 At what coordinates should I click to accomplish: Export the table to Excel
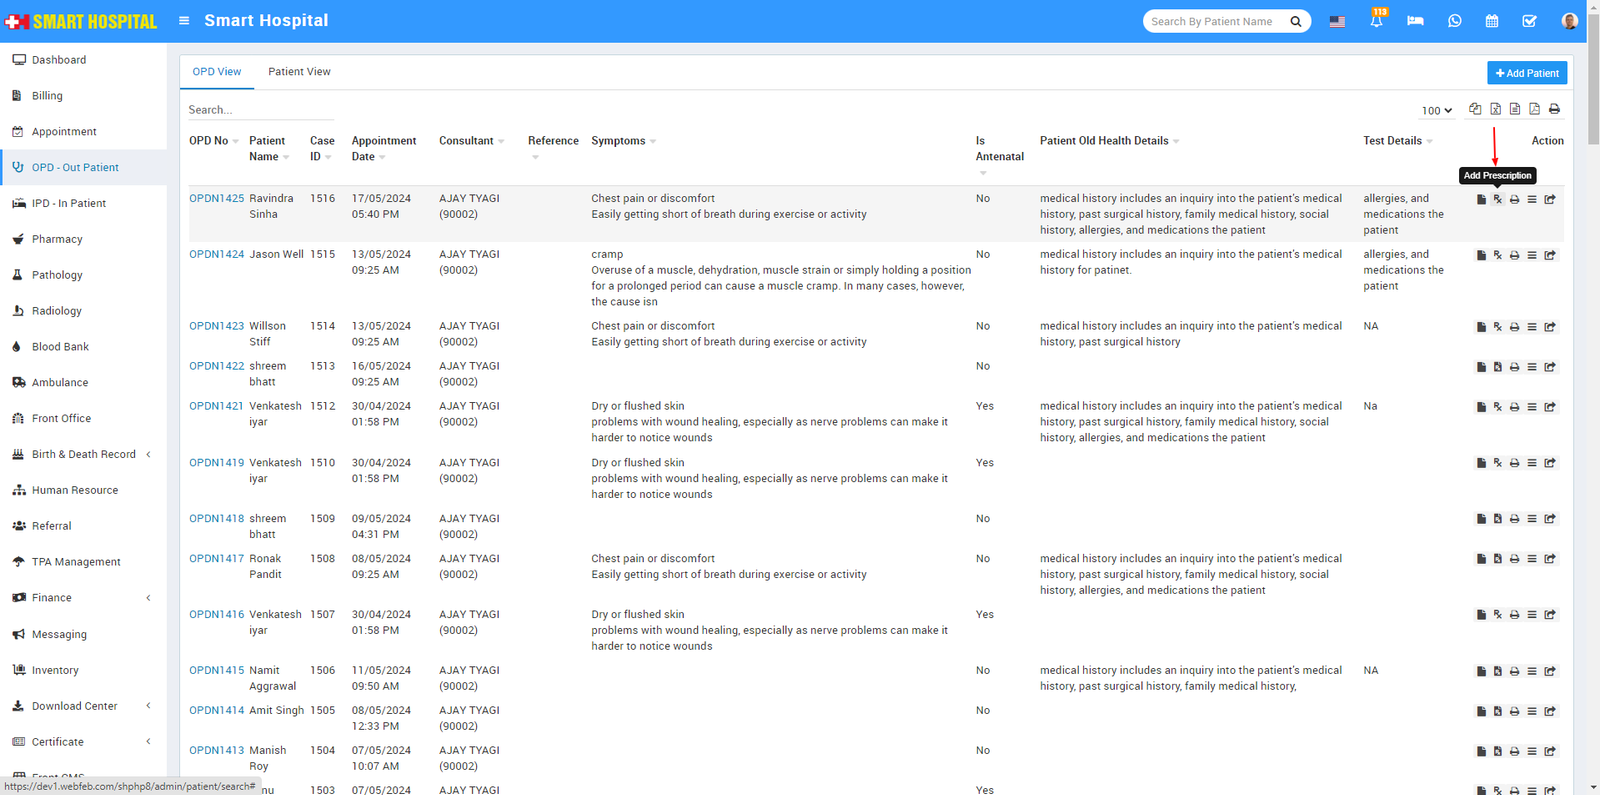(x=1495, y=109)
